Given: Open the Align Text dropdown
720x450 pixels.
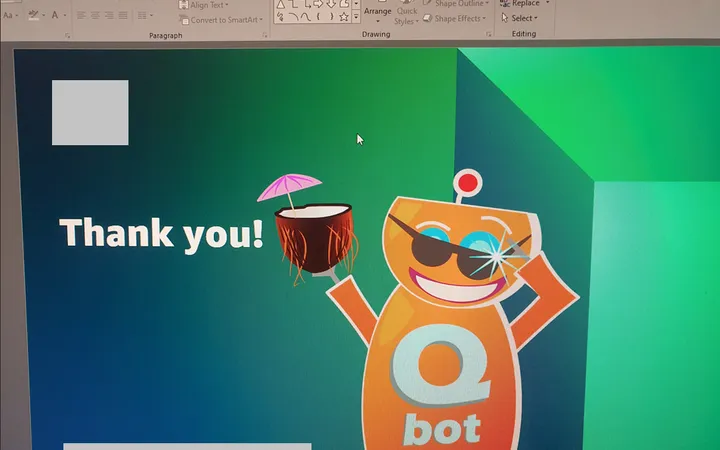Looking at the screenshot, I should [x=203, y=5].
